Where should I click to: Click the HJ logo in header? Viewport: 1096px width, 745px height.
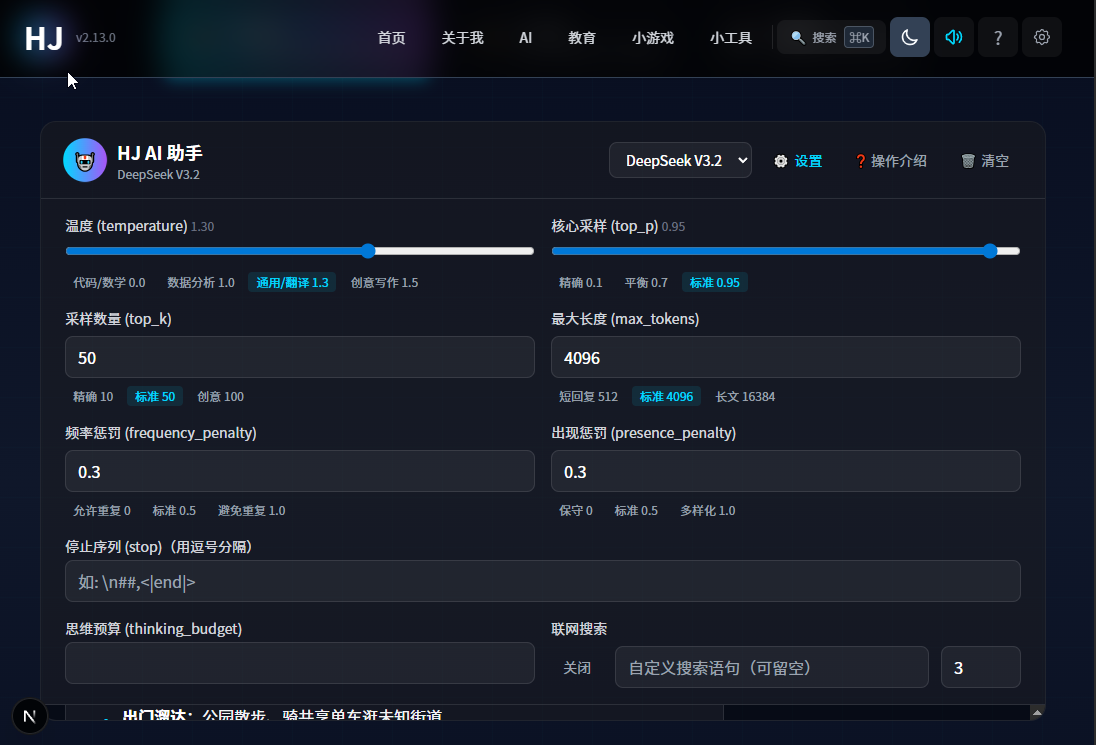coord(44,38)
